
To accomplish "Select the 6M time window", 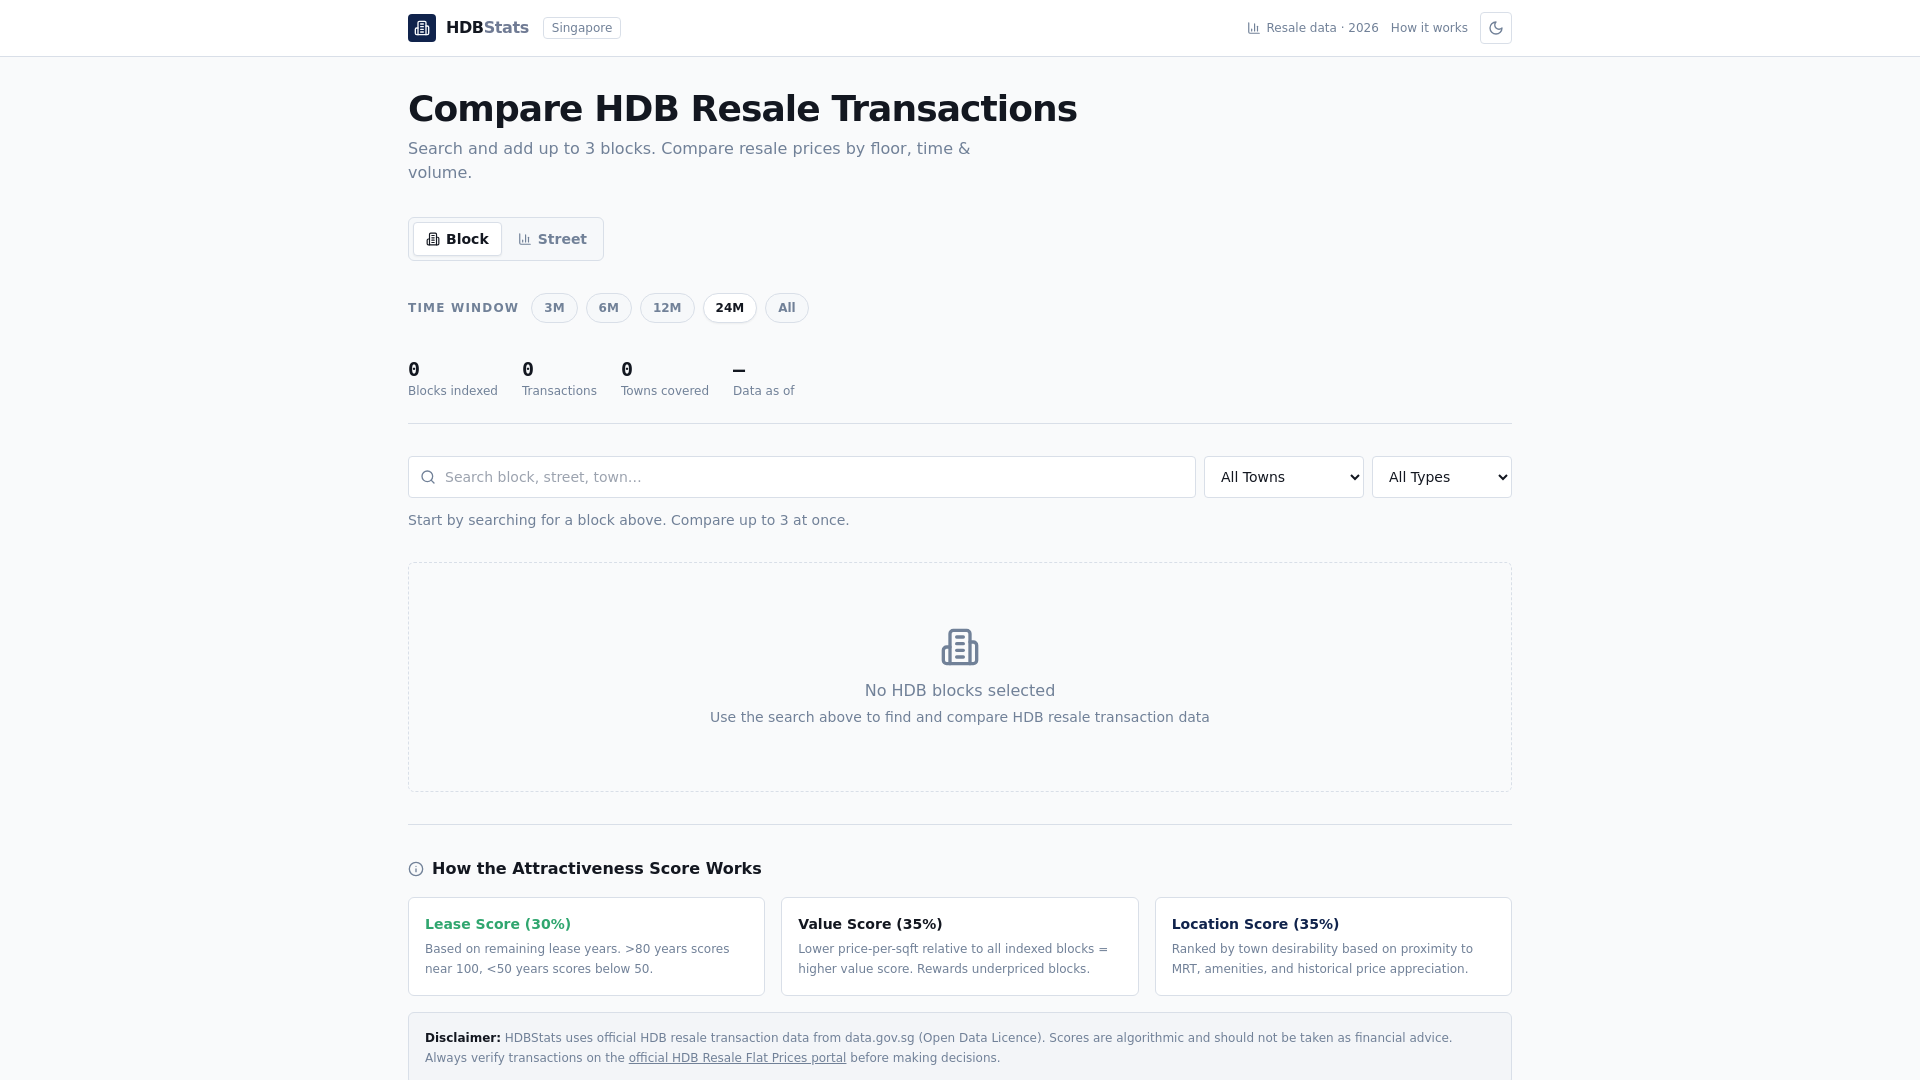I will [x=609, y=308].
